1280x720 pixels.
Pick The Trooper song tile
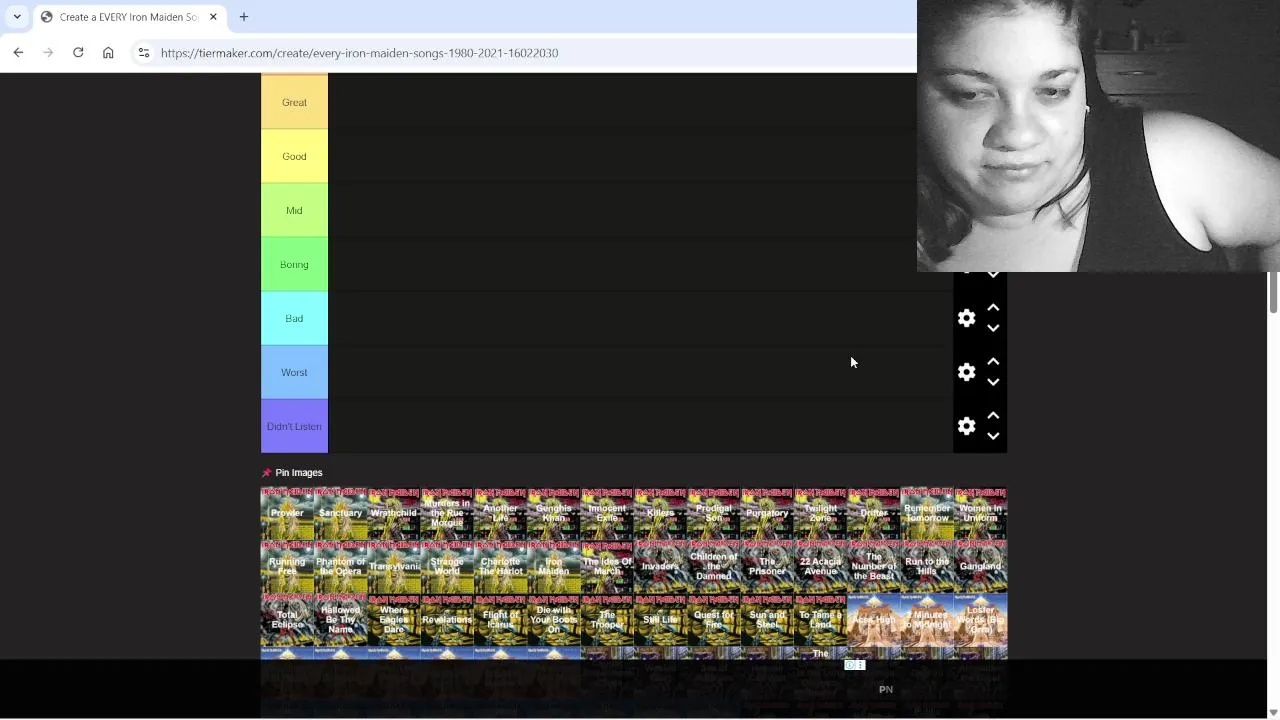click(607, 620)
